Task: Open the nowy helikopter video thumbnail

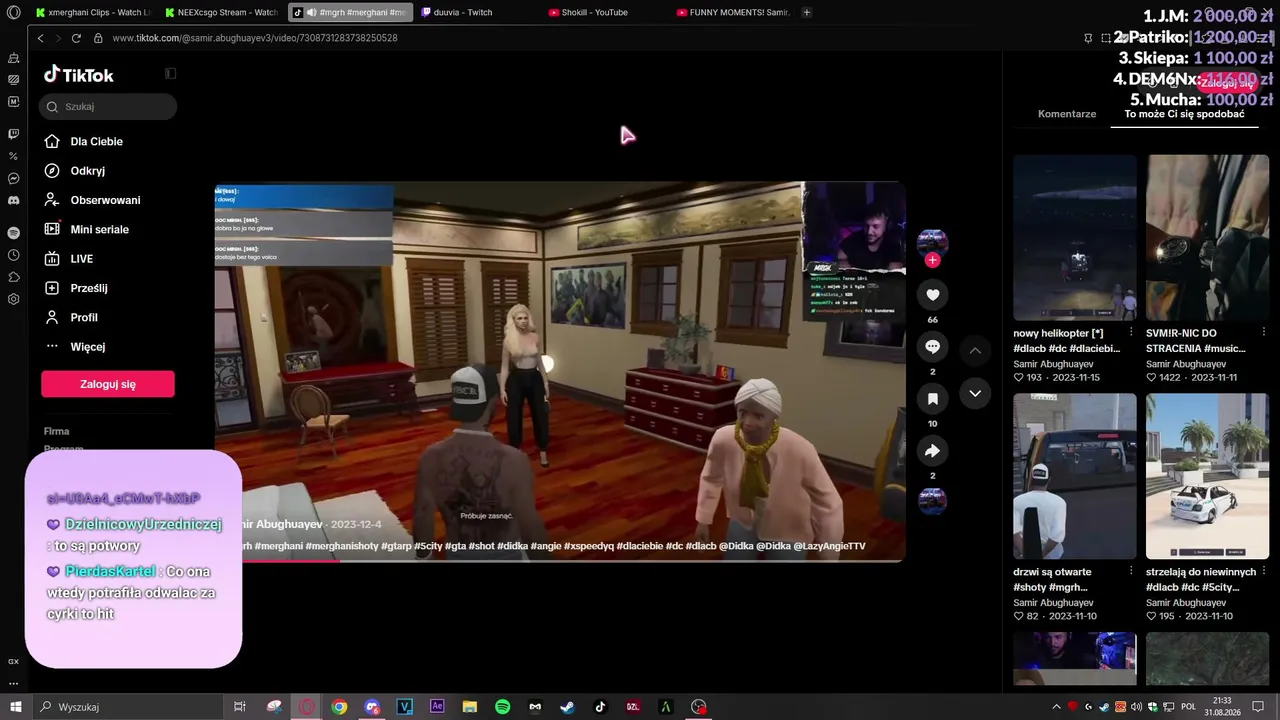Action: pos(1075,238)
